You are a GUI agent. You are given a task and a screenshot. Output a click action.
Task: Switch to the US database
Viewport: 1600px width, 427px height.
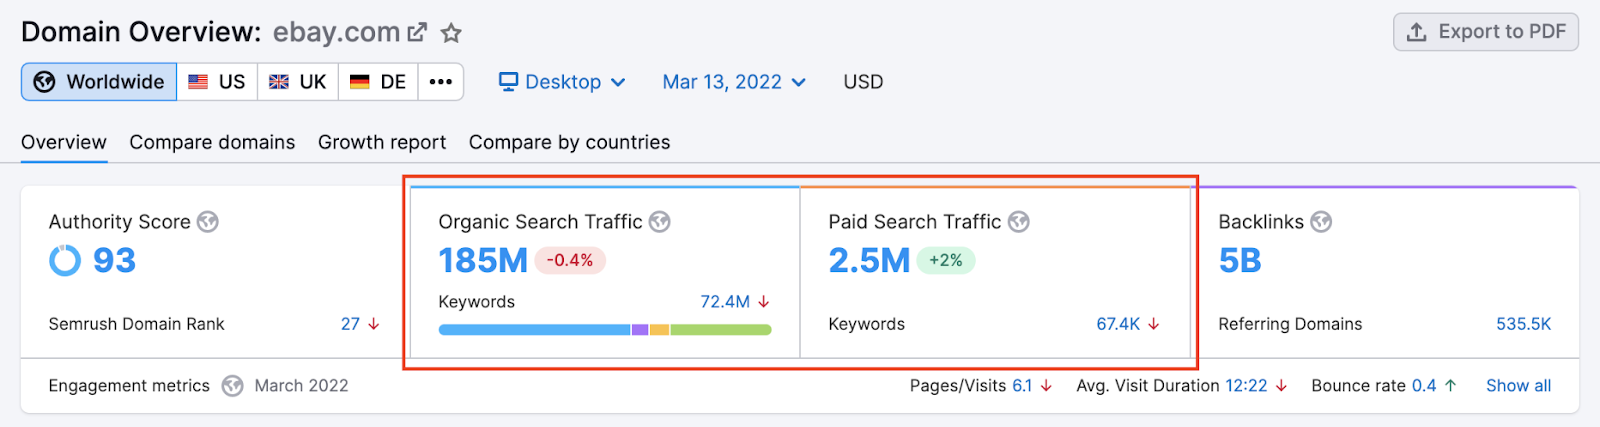point(217,82)
